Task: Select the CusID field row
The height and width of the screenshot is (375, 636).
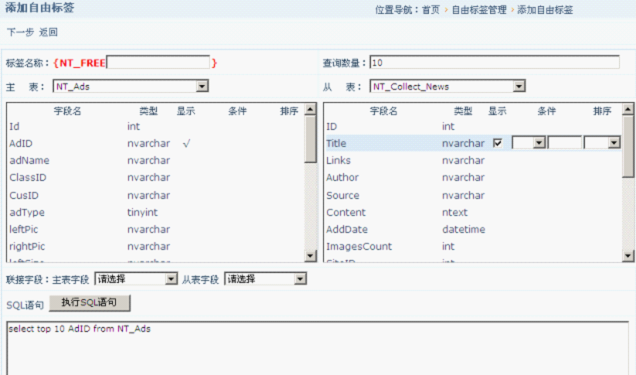Action: [x=156, y=195]
